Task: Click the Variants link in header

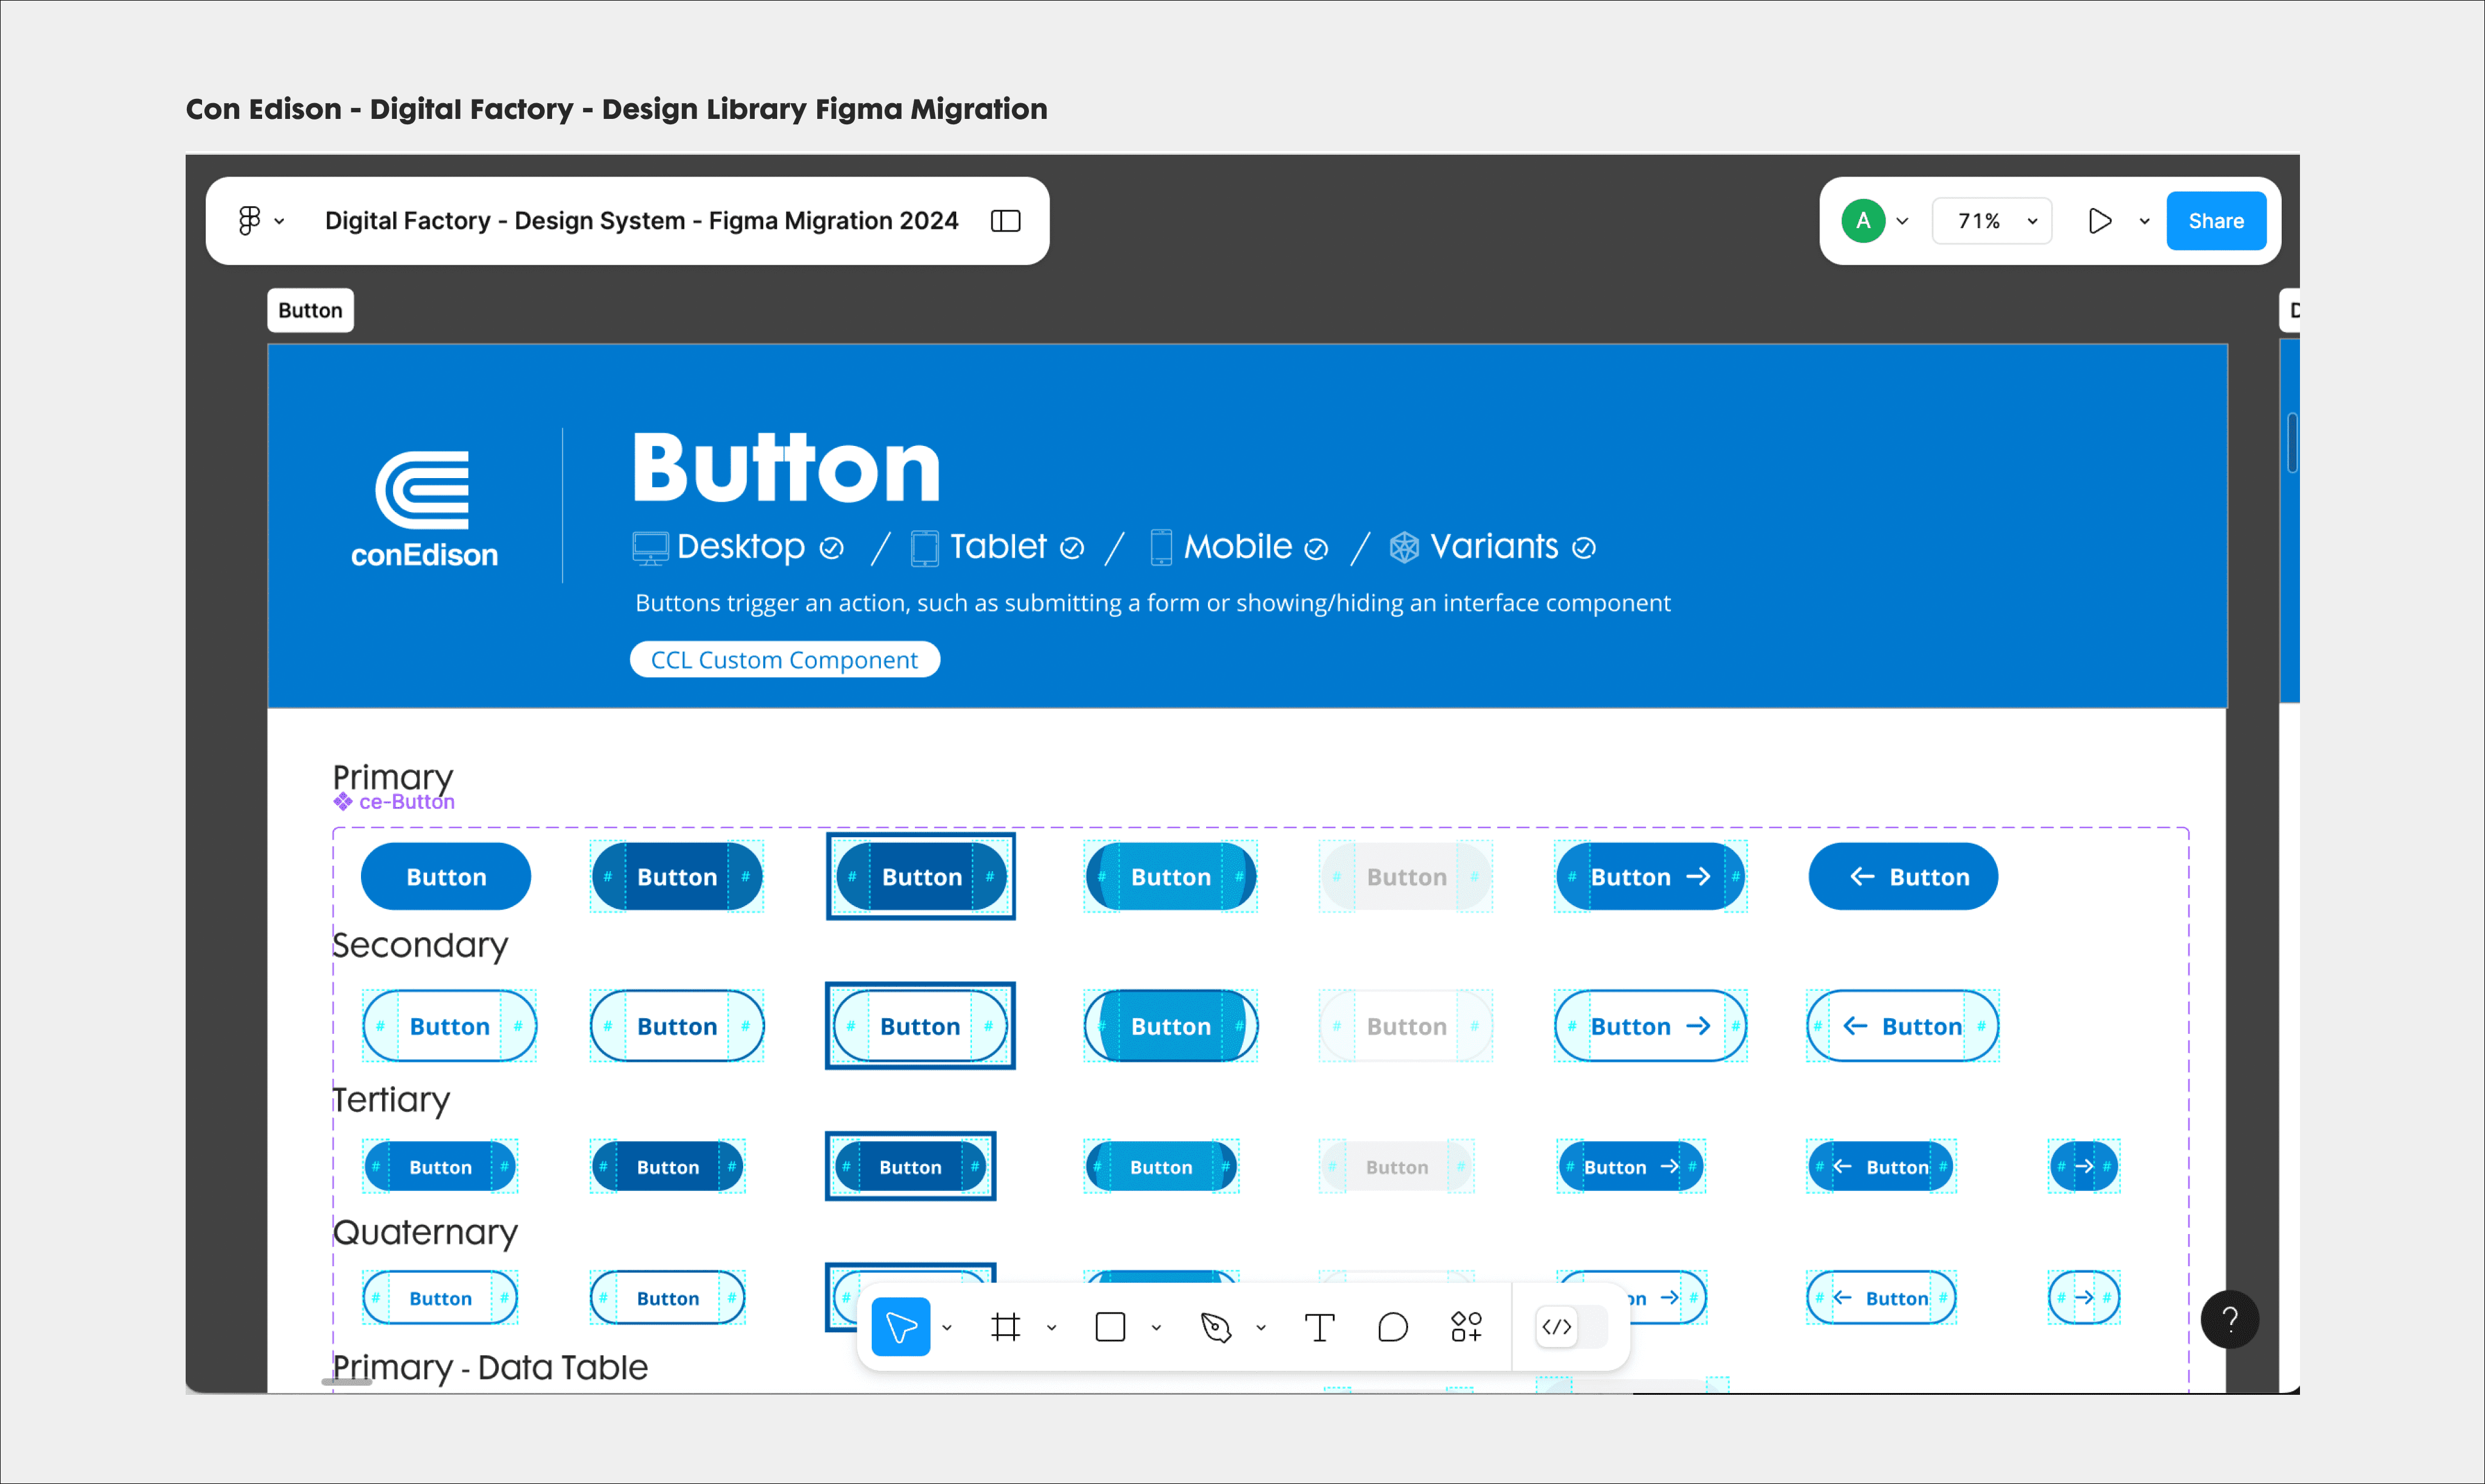Action: tap(1493, 546)
